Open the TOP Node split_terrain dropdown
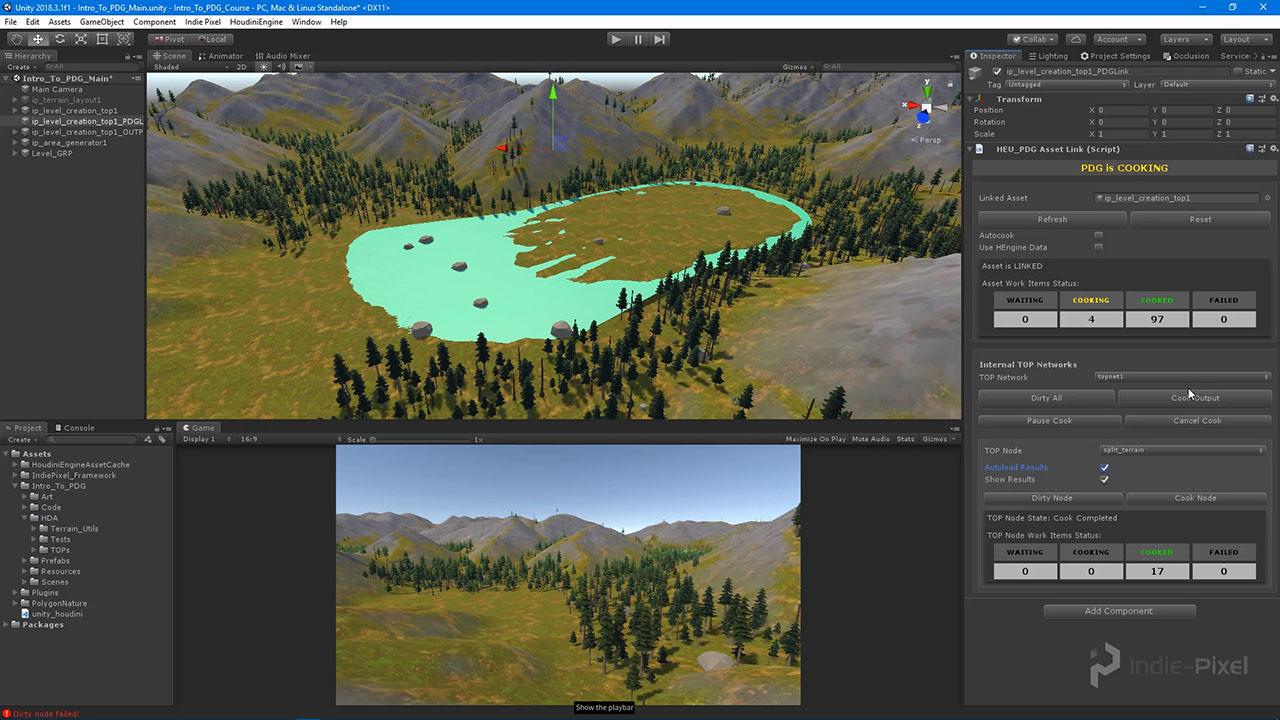This screenshot has width=1280, height=720. pos(1185,450)
